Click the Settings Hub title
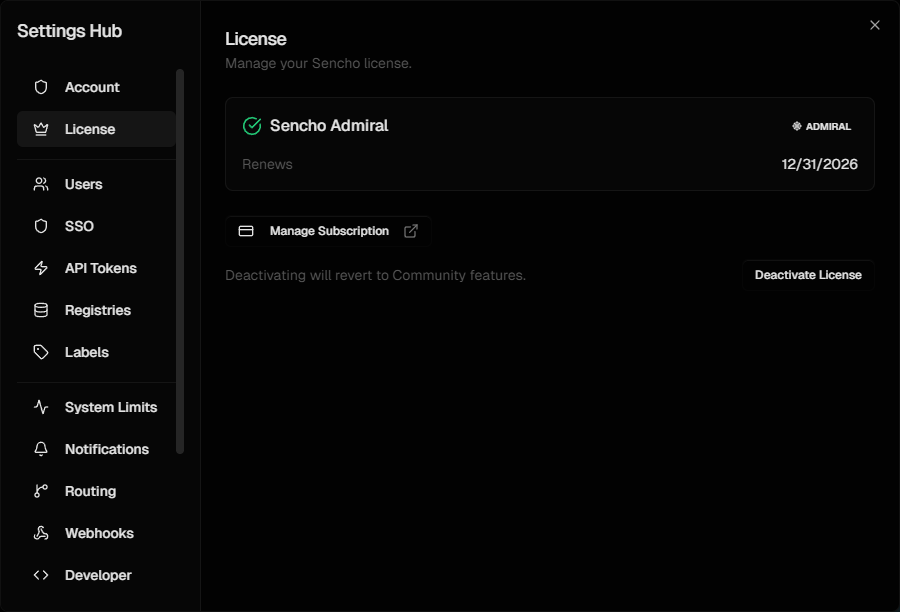900x612 pixels. click(x=69, y=31)
